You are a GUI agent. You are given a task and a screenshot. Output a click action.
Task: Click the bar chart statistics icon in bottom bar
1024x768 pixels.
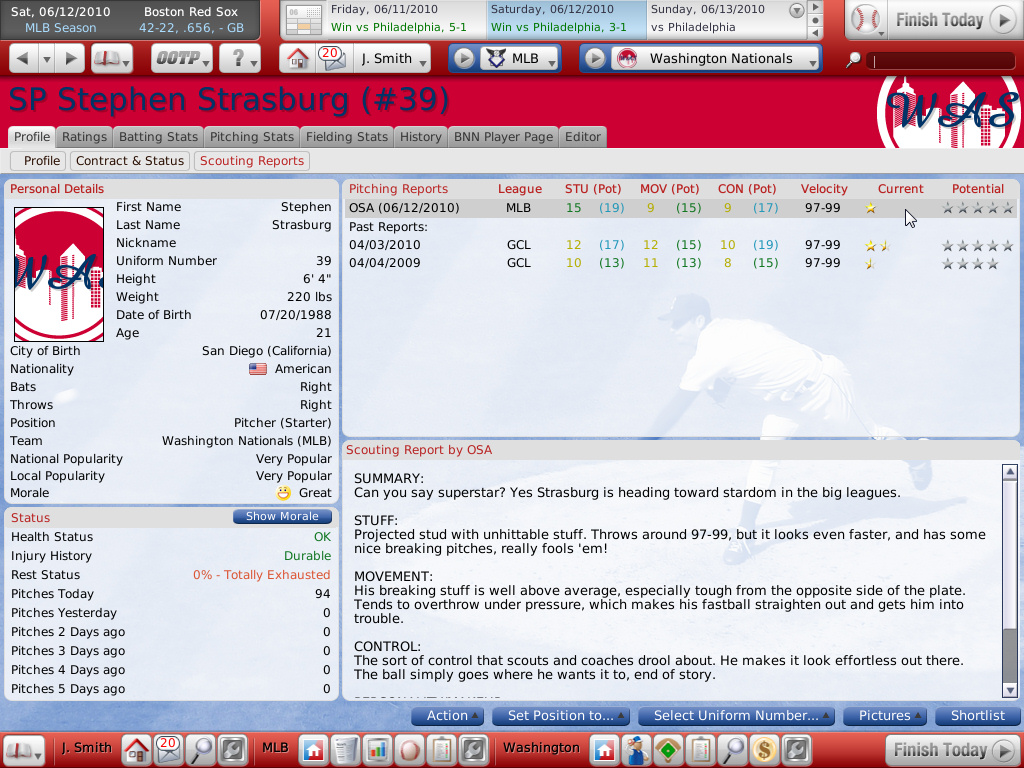coord(378,749)
